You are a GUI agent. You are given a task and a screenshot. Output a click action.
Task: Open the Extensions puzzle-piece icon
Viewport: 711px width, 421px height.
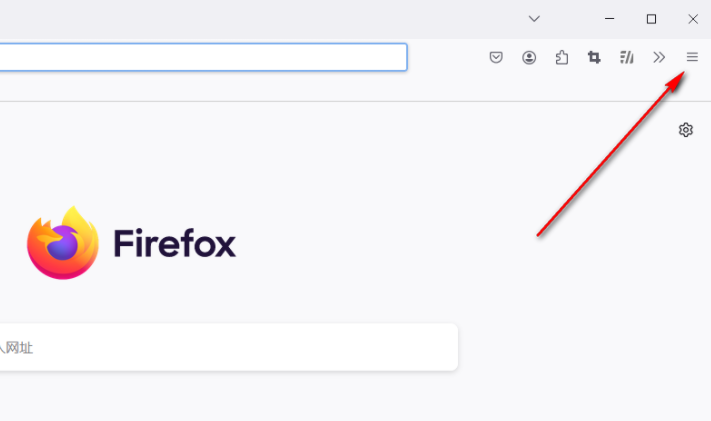(x=562, y=57)
